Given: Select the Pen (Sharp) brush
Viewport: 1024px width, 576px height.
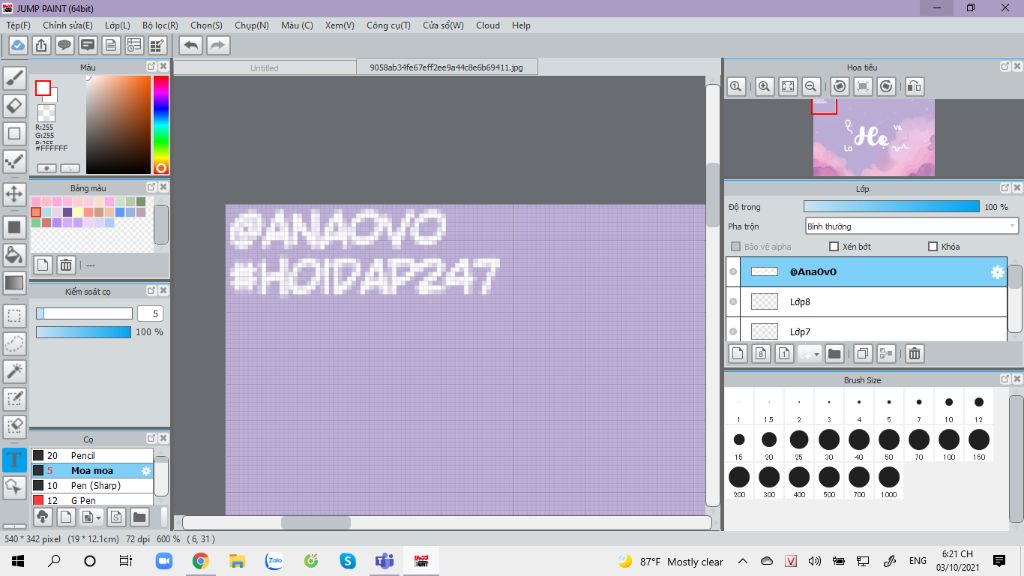Looking at the screenshot, I should point(92,485).
